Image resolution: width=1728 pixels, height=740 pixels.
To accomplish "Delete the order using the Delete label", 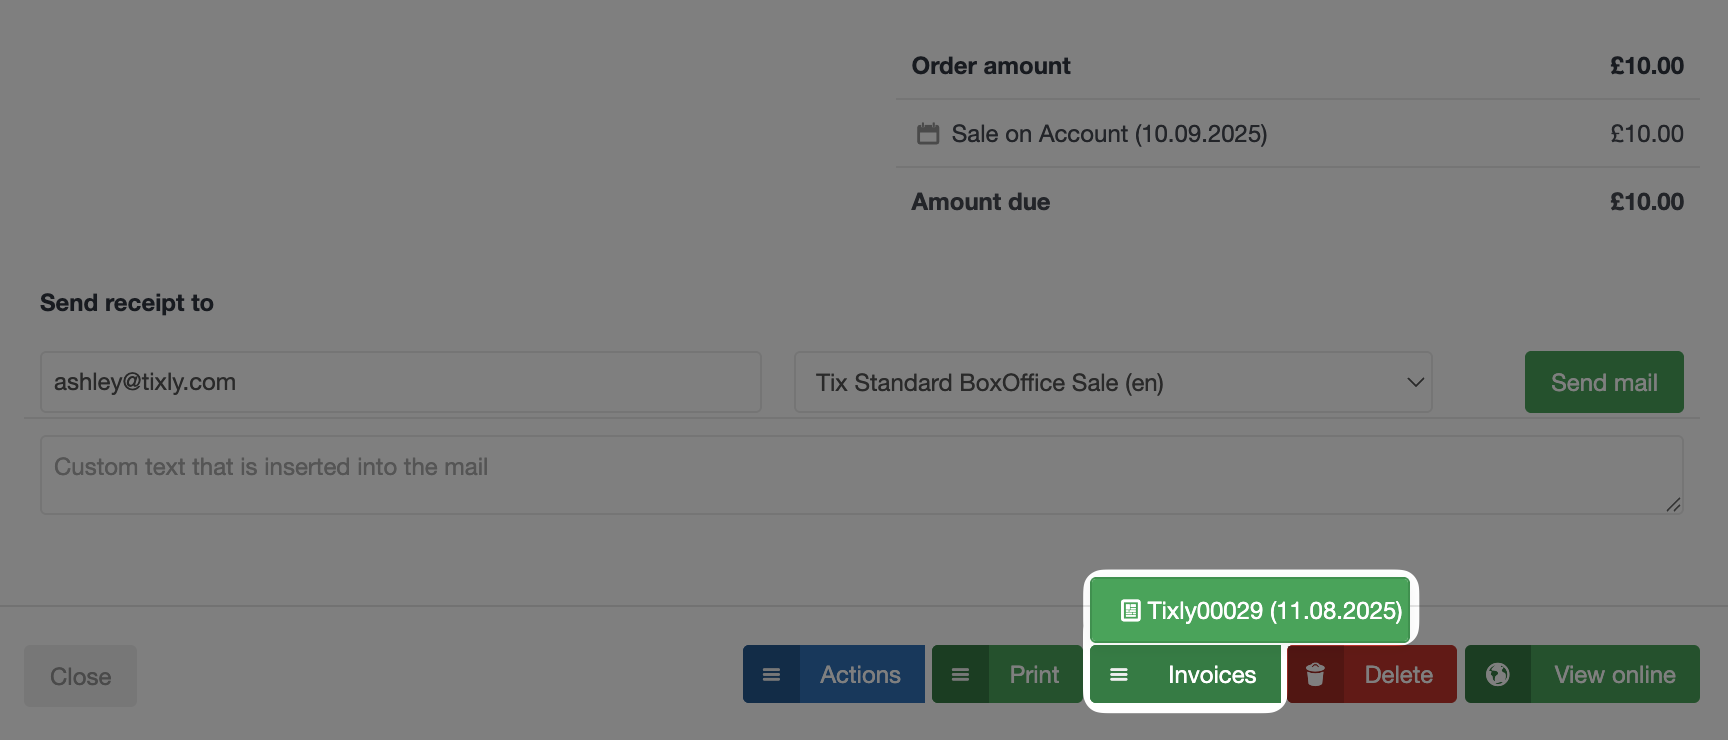I will (1398, 675).
